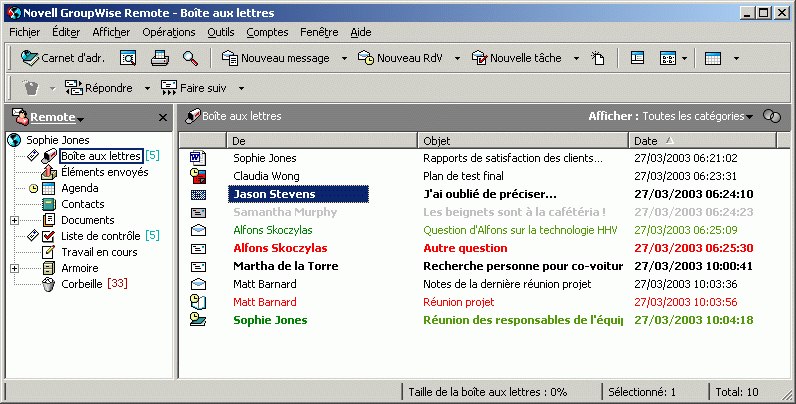This screenshot has height=404, width=796.
Task: Open the Fenêtre menu
Action: [x=319, y=32]
